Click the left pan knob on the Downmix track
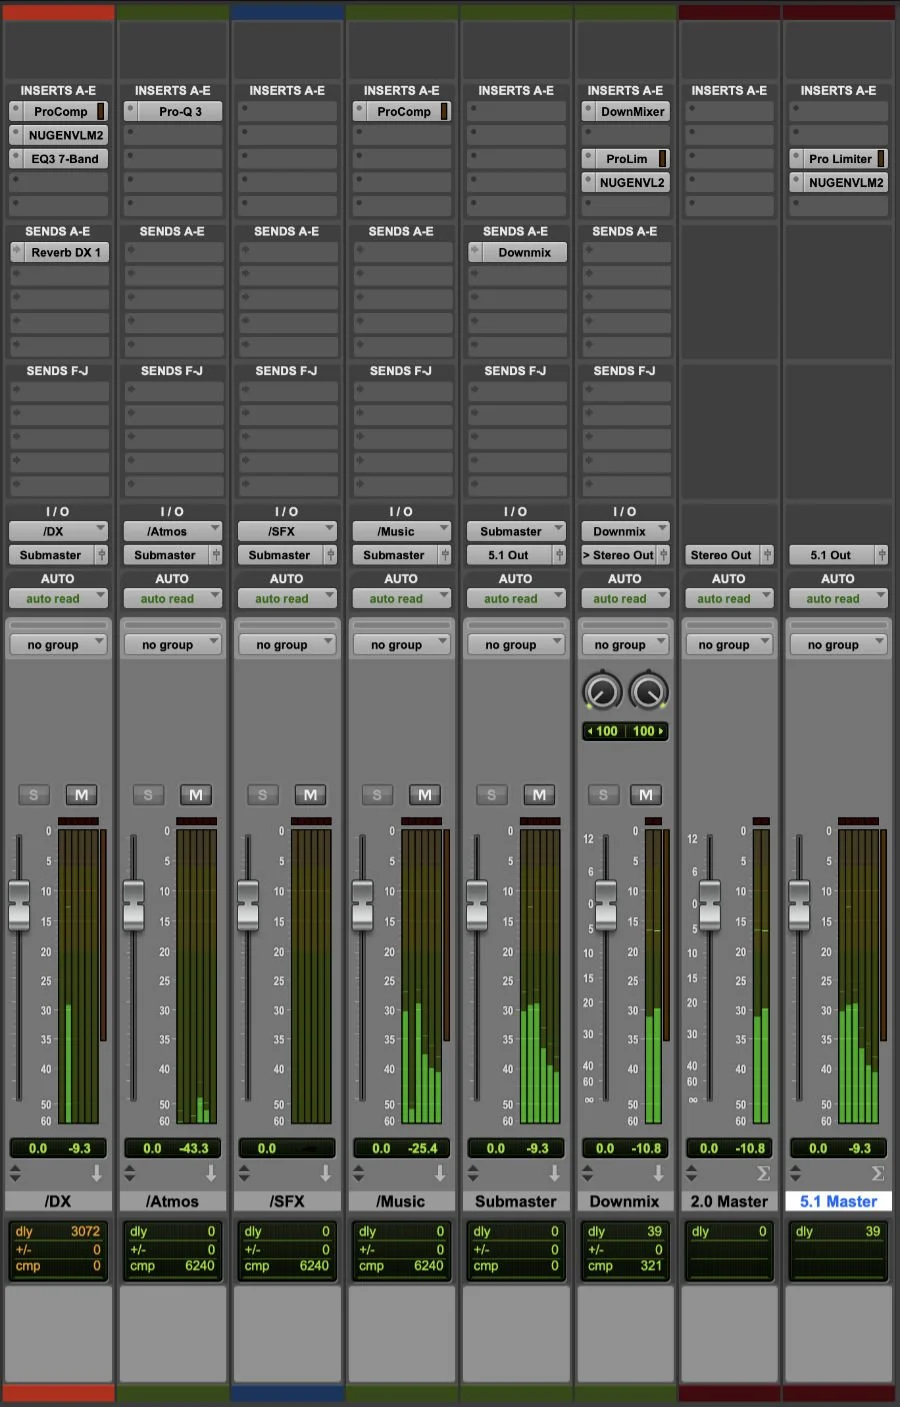Image resolution: width=900 pixels, height=1407 pixels. click(x=603, y=690)
